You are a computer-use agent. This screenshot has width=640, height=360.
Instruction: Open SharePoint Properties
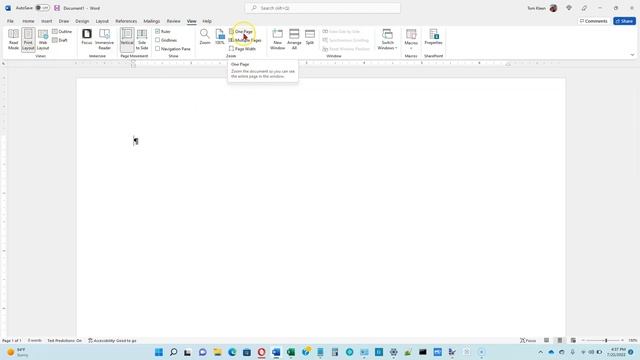[x=433, y=37]
